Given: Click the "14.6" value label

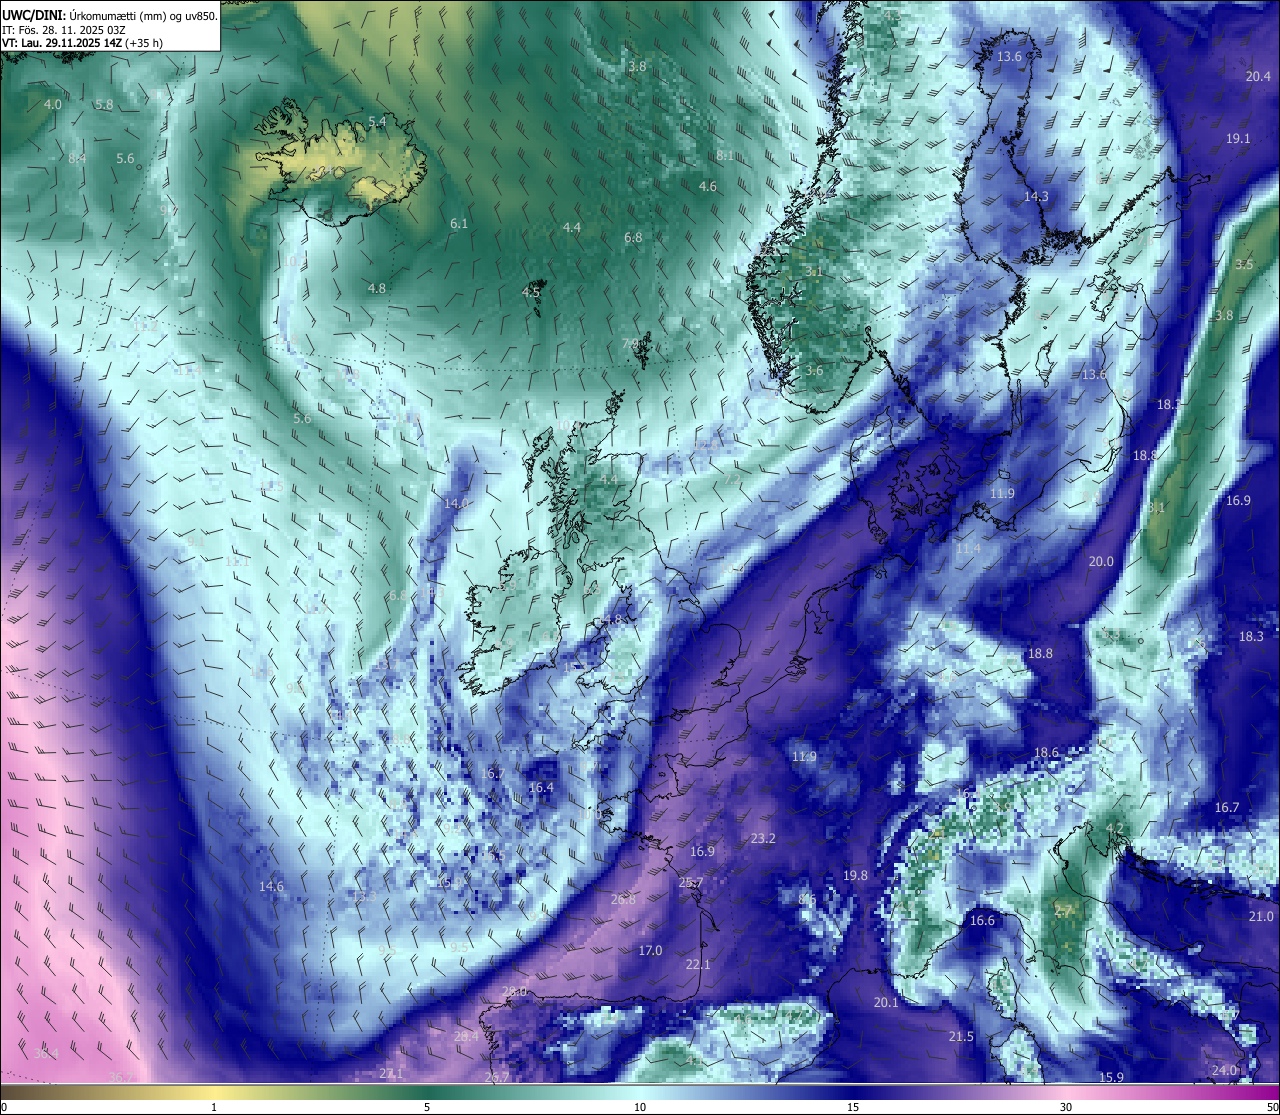Looking at the screenshot, I should (x=271, y=887).
